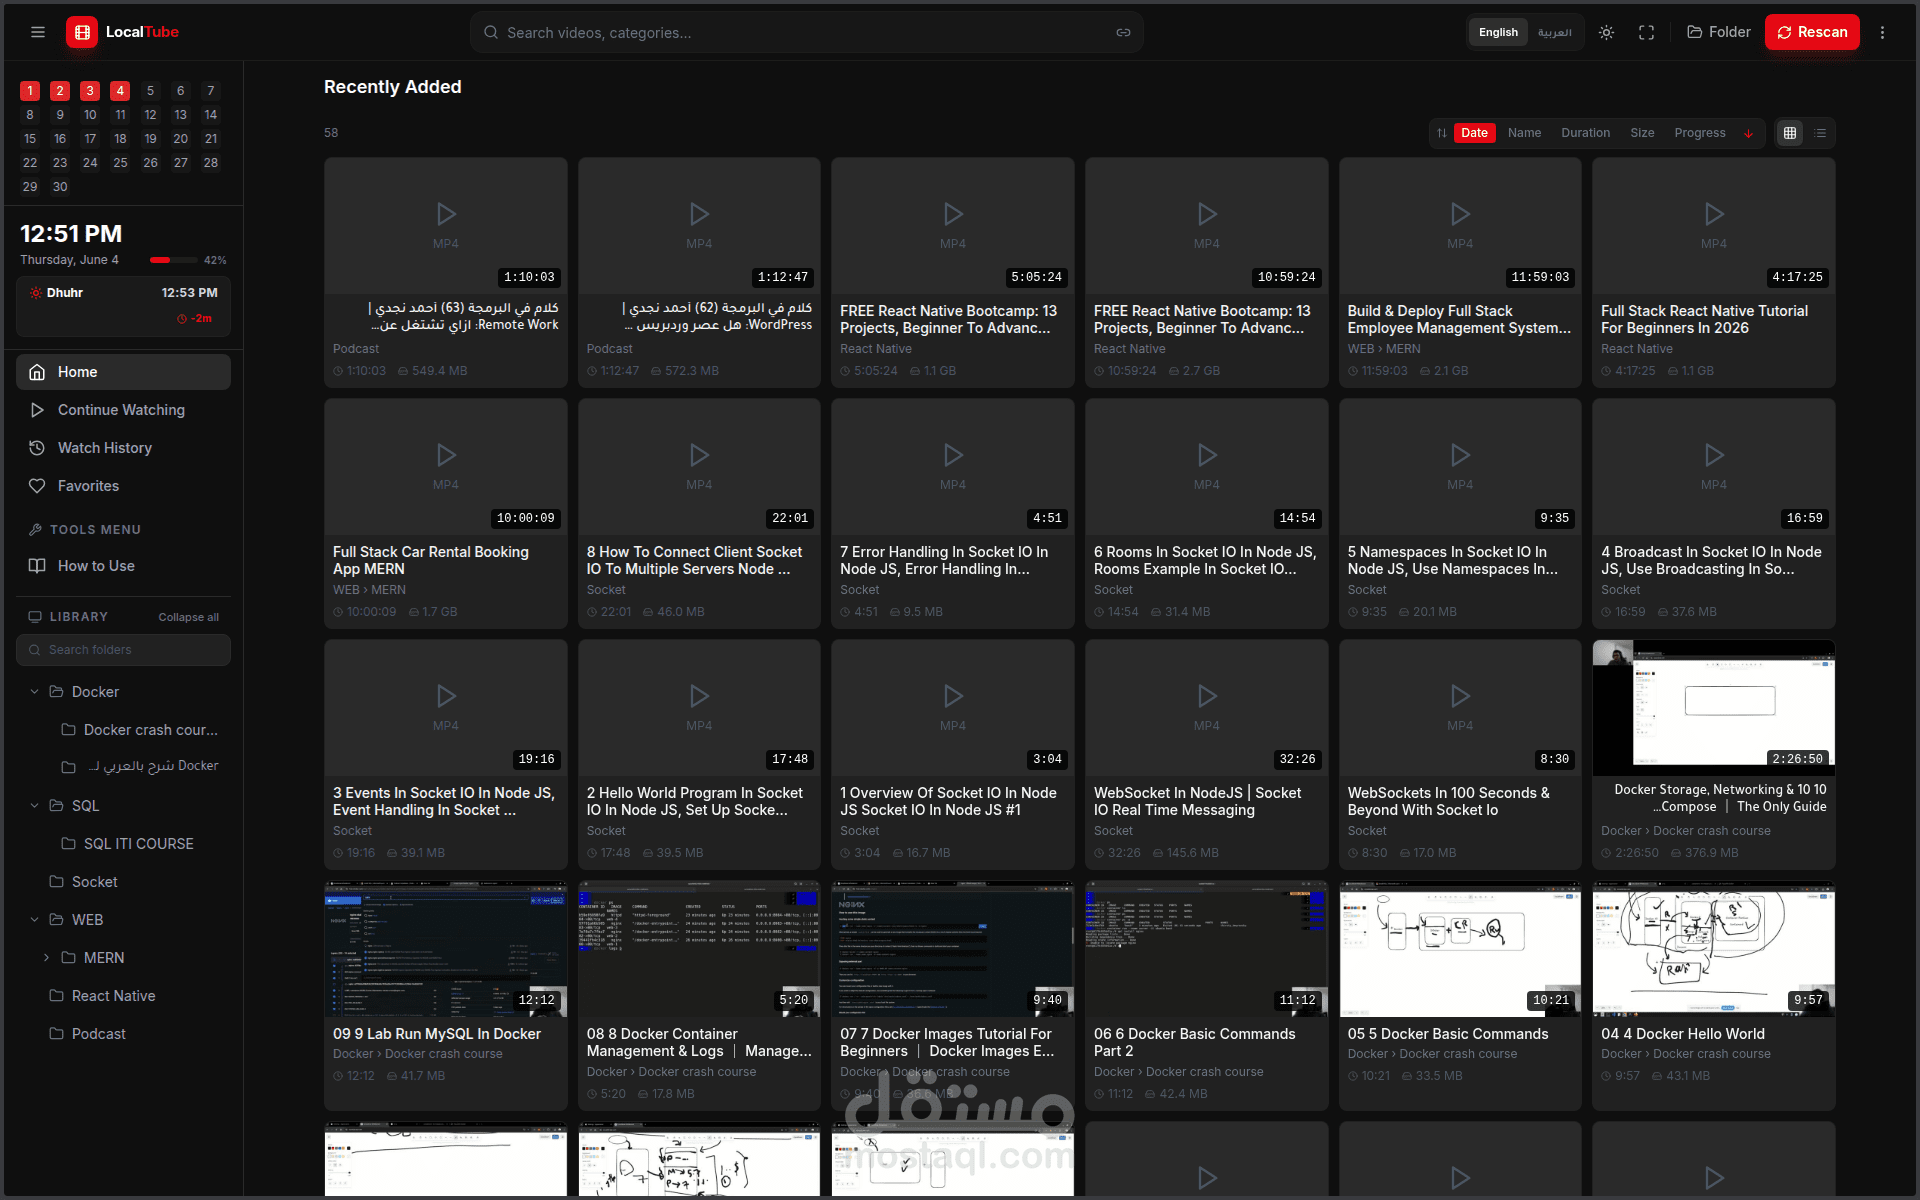Image resolution: width=1920 pixels, height=1200 pixels.
Task: Click the day progress bar at 42%
Action: click(x=173, y=260)
